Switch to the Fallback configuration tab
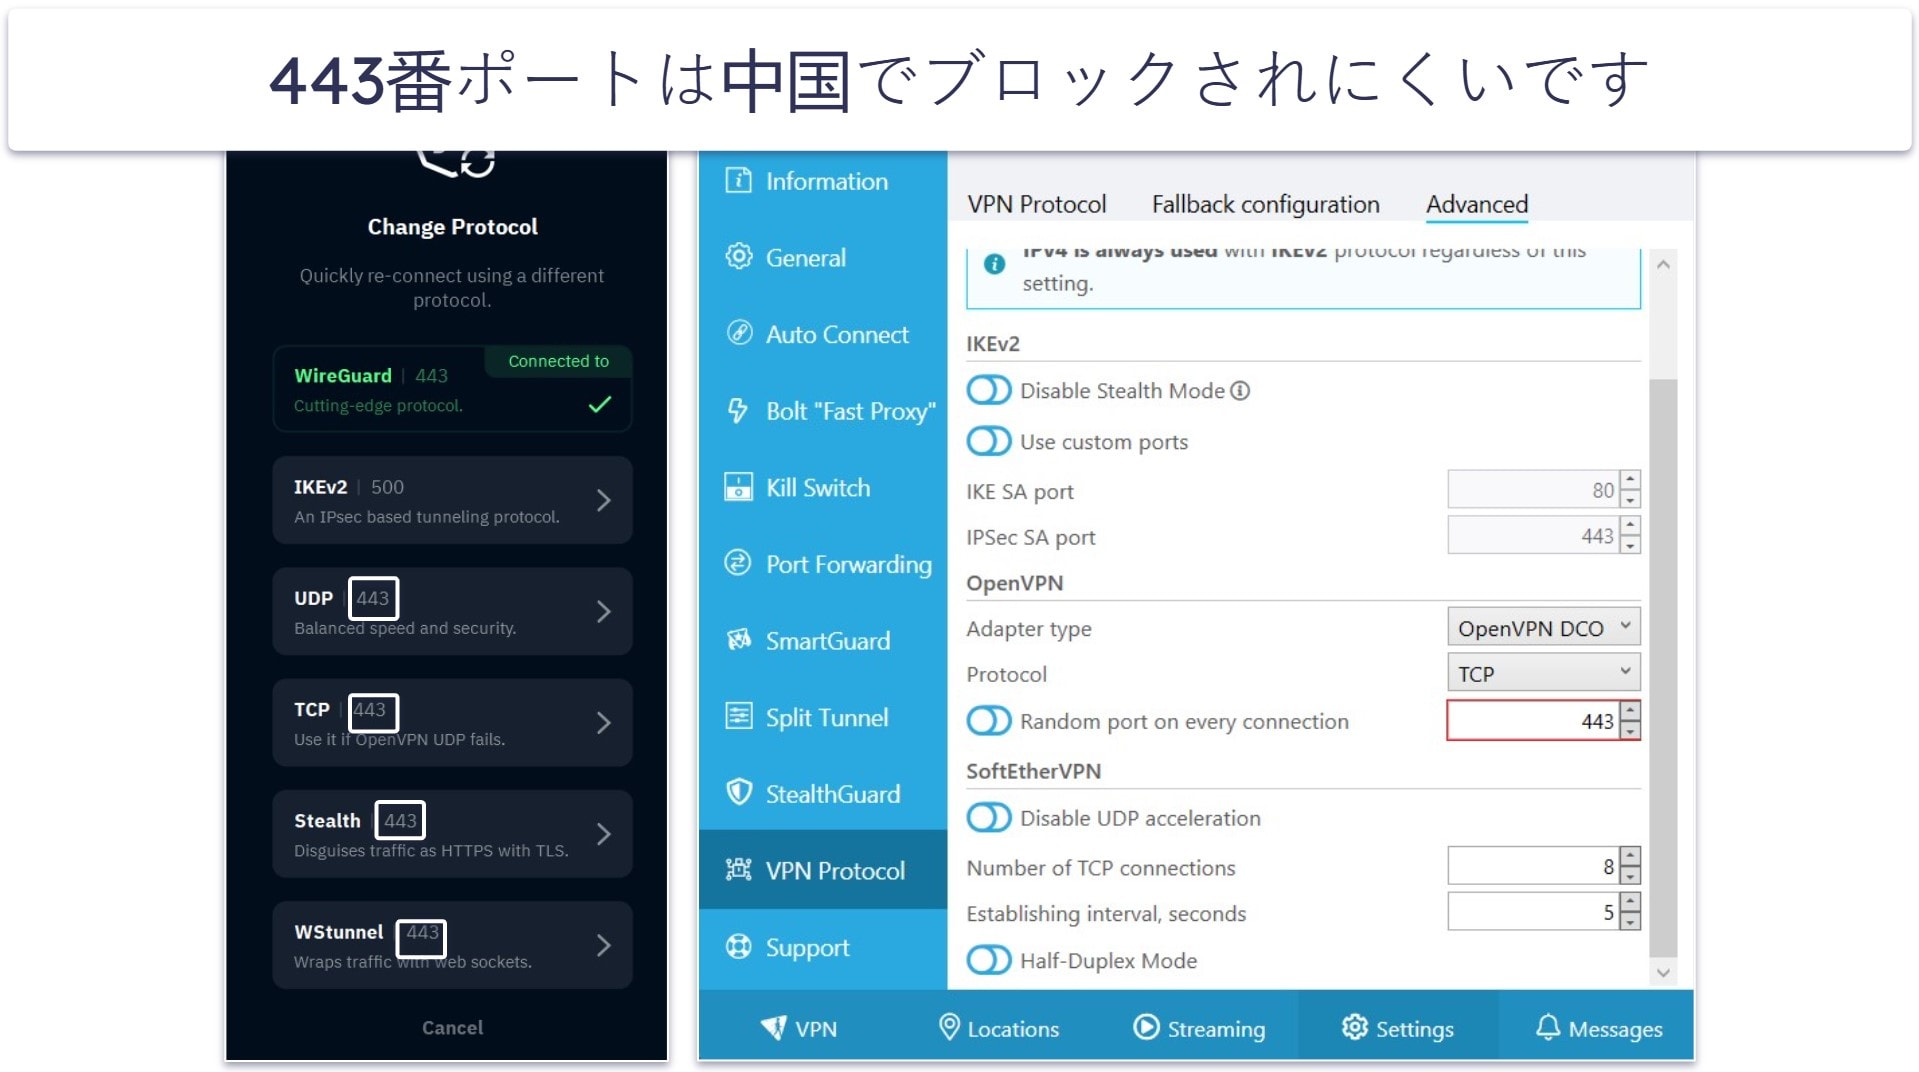 click(x=1265, y=204)
